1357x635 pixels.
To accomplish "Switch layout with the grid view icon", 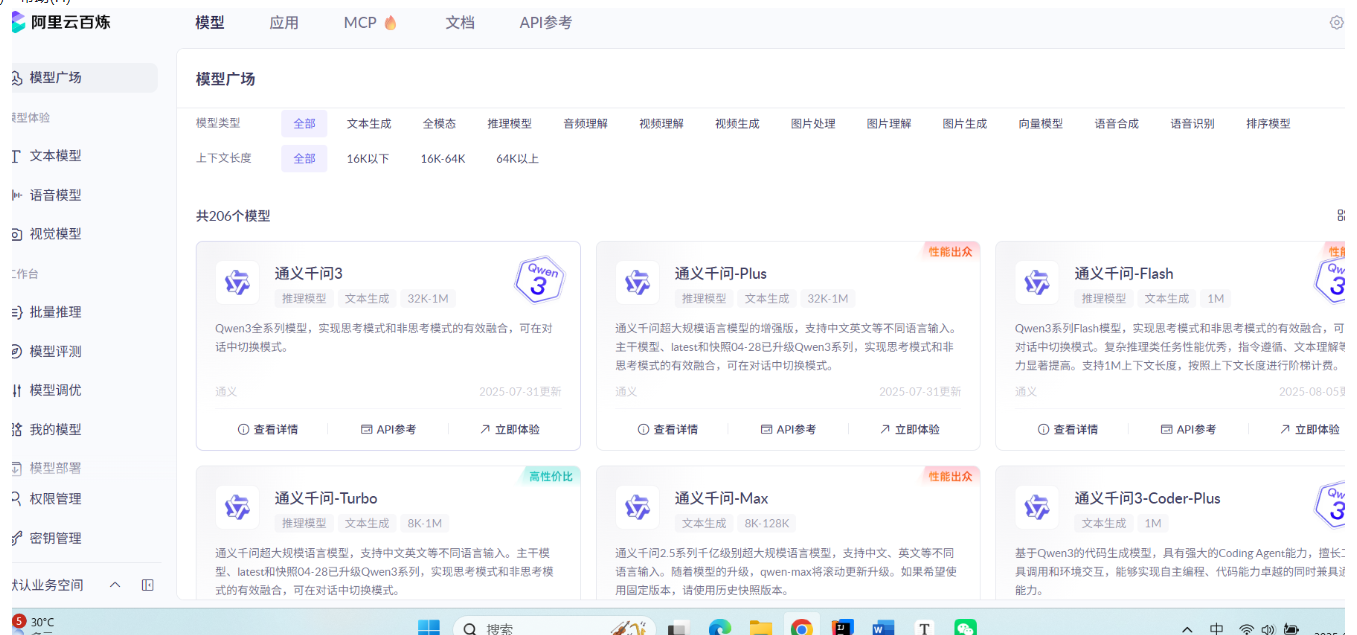I will pos(1340,215).
